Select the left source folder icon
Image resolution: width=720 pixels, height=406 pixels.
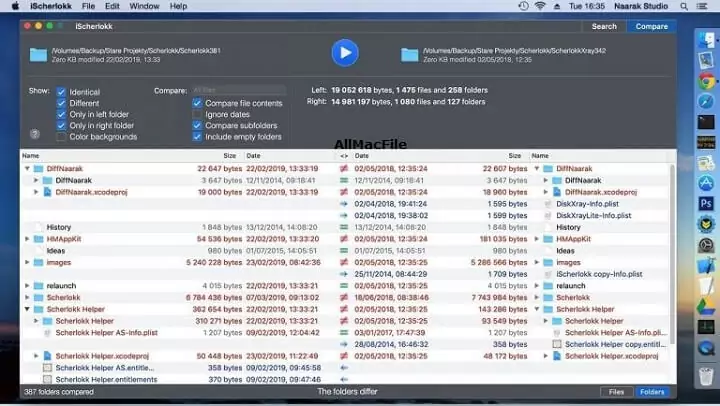[38, 55]
